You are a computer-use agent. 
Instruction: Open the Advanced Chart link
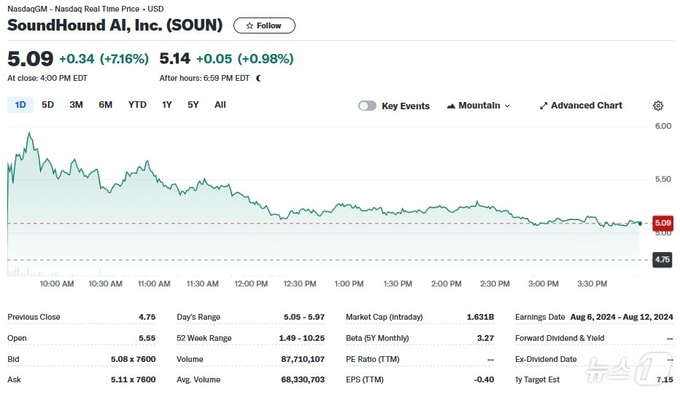pos(581,106)
